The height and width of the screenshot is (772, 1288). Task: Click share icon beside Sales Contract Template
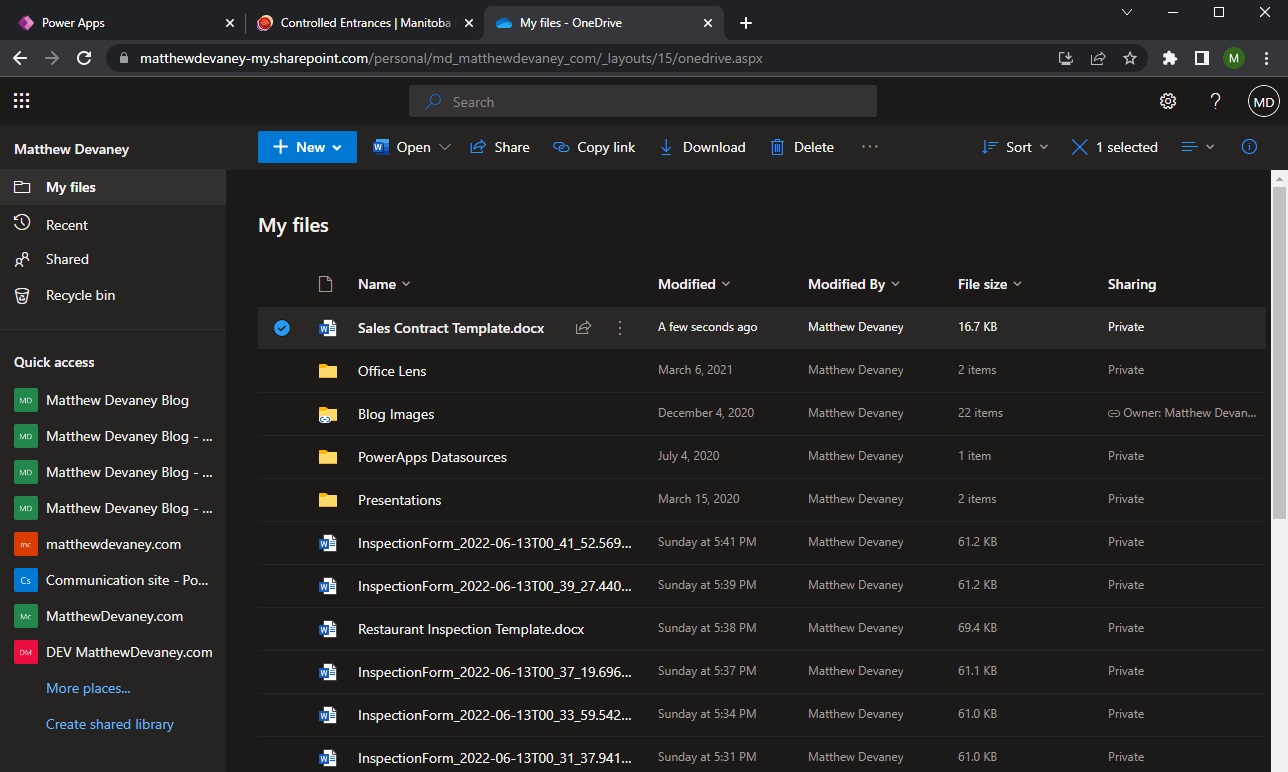[583, 328]
